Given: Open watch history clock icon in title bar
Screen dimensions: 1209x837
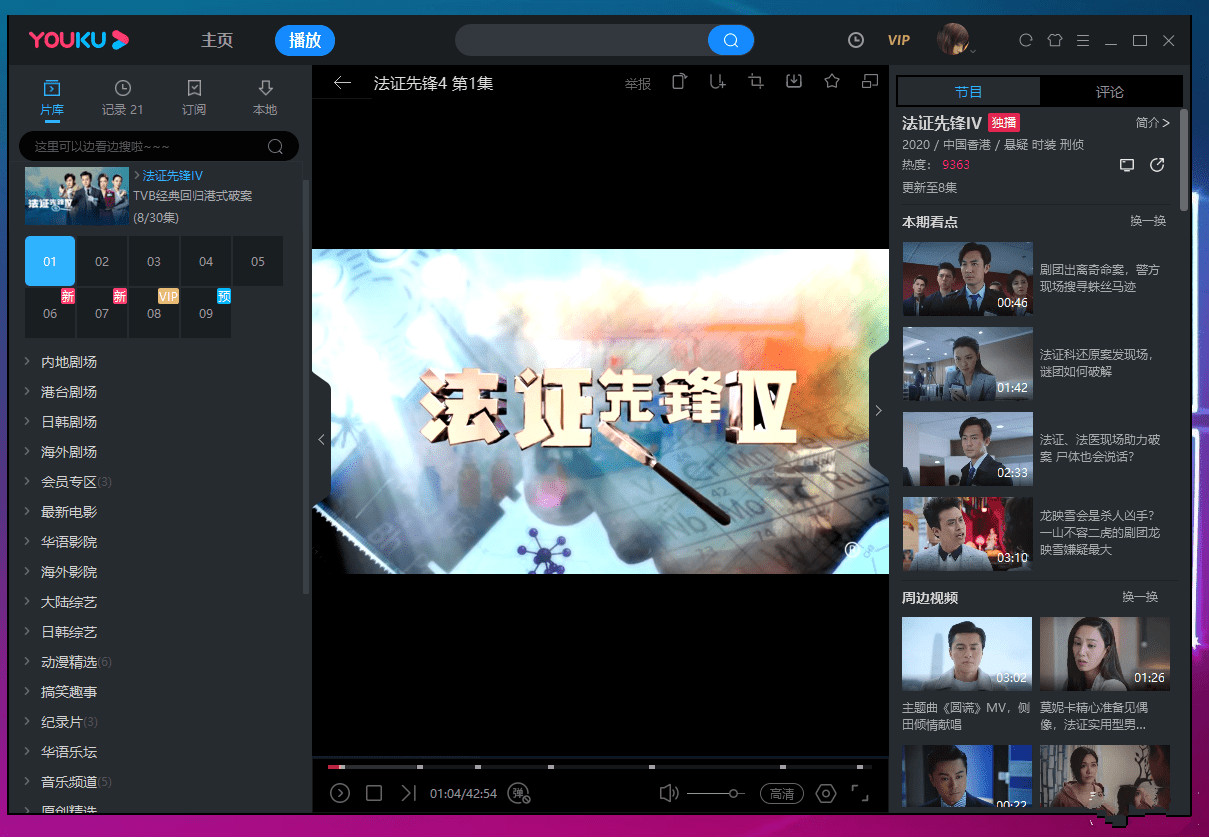Looking at the screenshot, I should pyautogui.click(x=856, y=40).
